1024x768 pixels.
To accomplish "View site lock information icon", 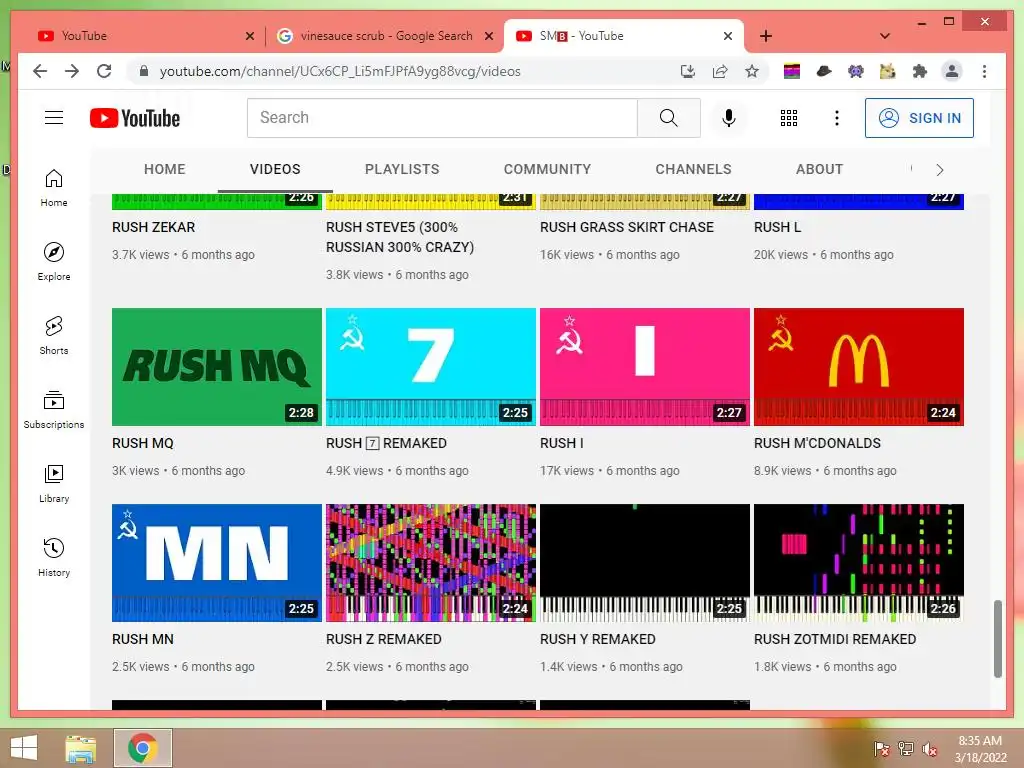I will [x=144, y=71].
